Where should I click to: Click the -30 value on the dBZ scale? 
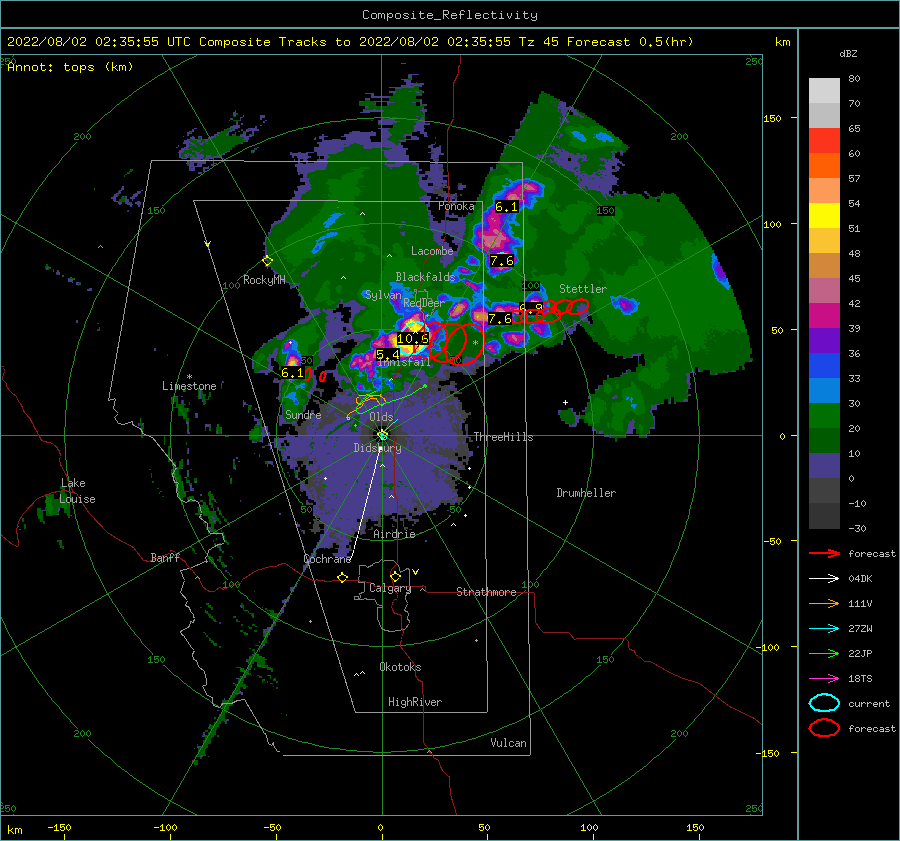point(857,528)
